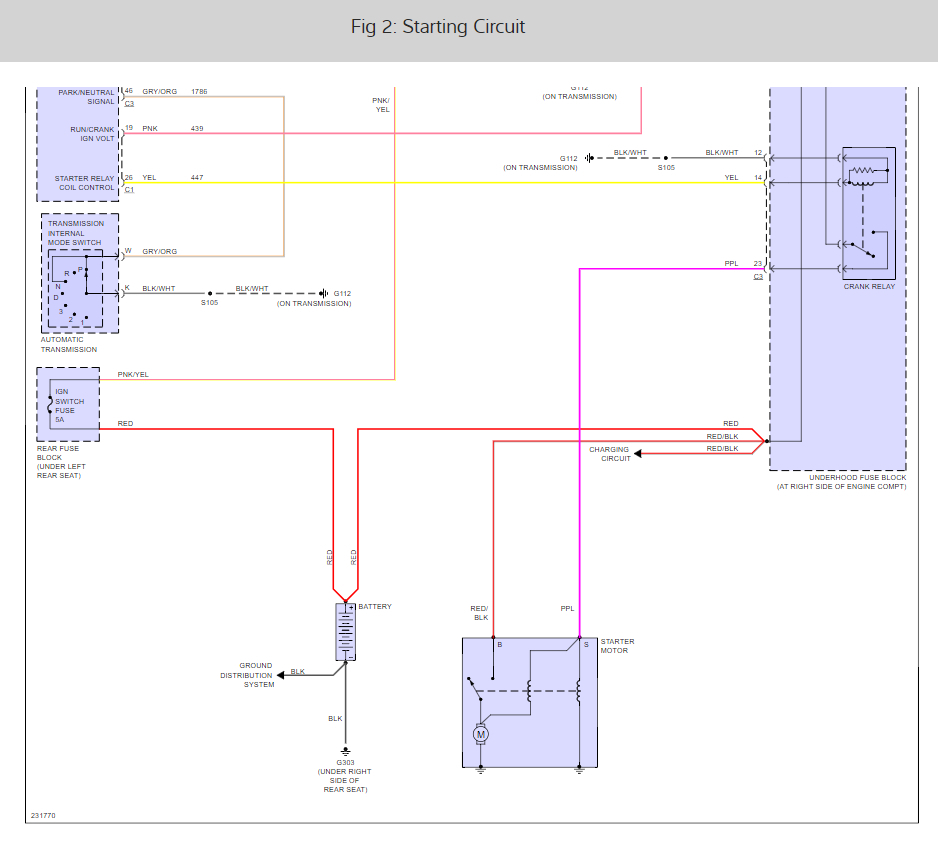
Task: Click the G303 label text
Action: pyautogui.click(x=345, y=763)
